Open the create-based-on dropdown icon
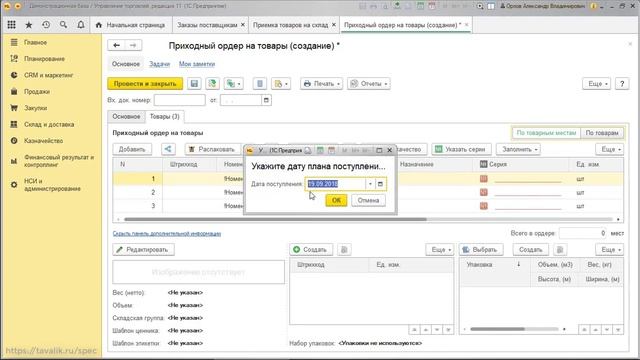 point(234,84)
